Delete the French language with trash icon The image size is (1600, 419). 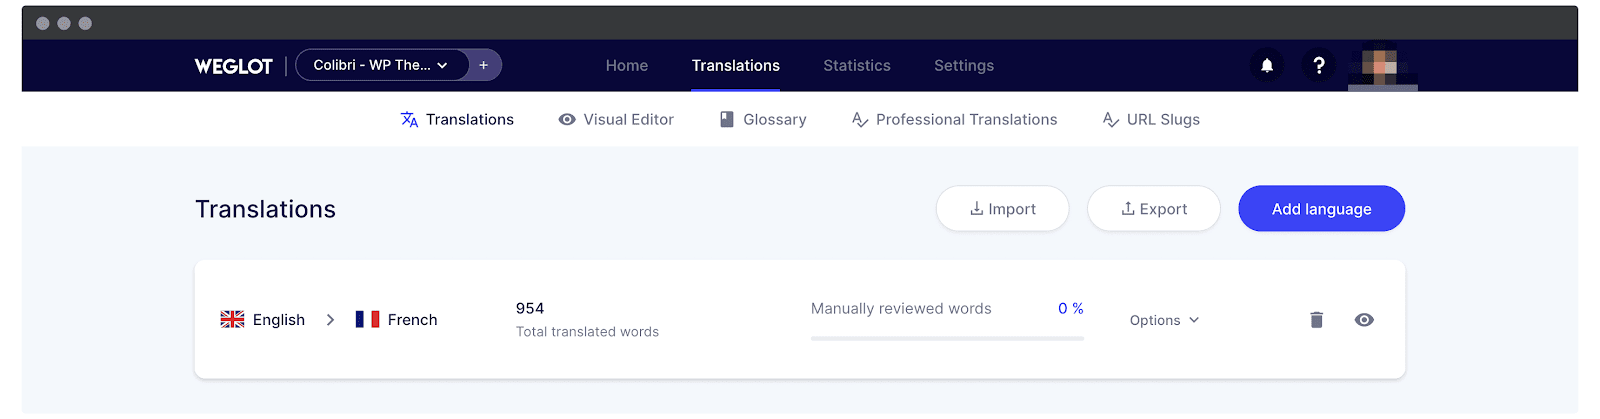click(1317, 320)
